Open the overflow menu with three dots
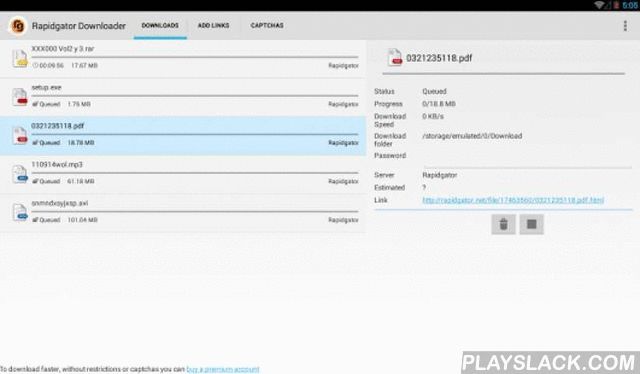This screenshot has width=640, height=374. coord(625,26)
